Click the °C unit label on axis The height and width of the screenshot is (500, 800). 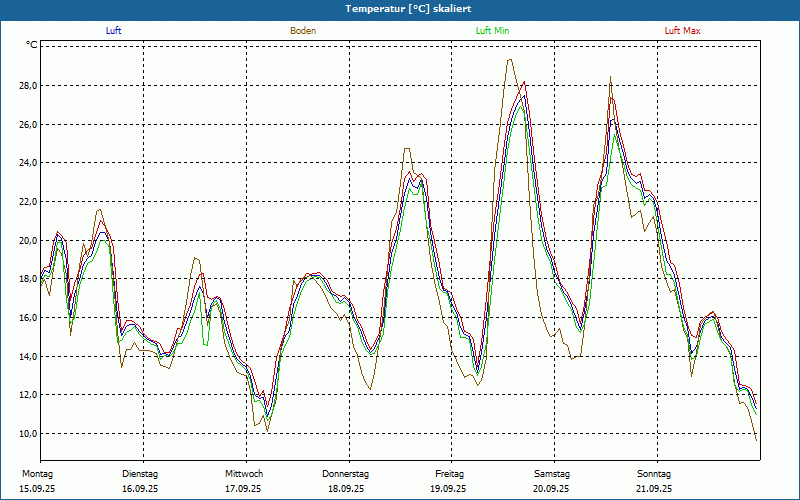coord(32,45)
